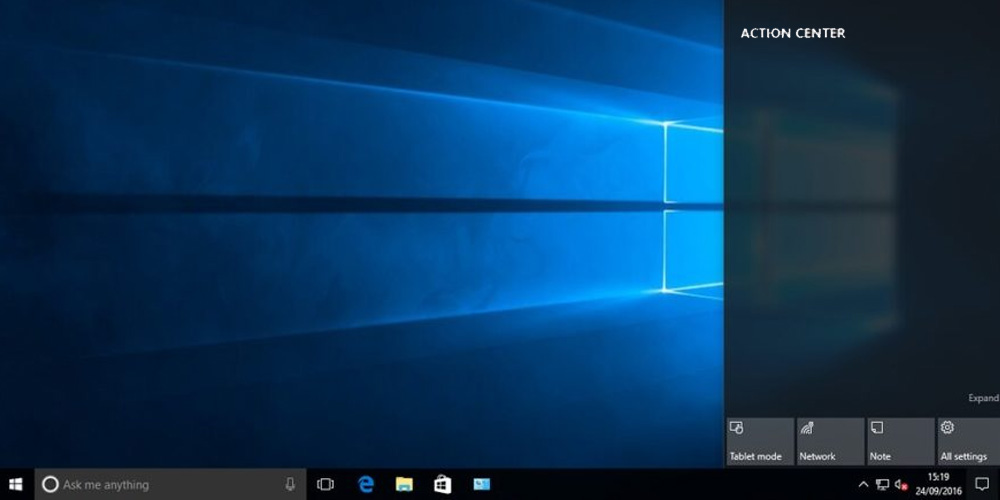Expand the quick actions list

coord(983,398)
